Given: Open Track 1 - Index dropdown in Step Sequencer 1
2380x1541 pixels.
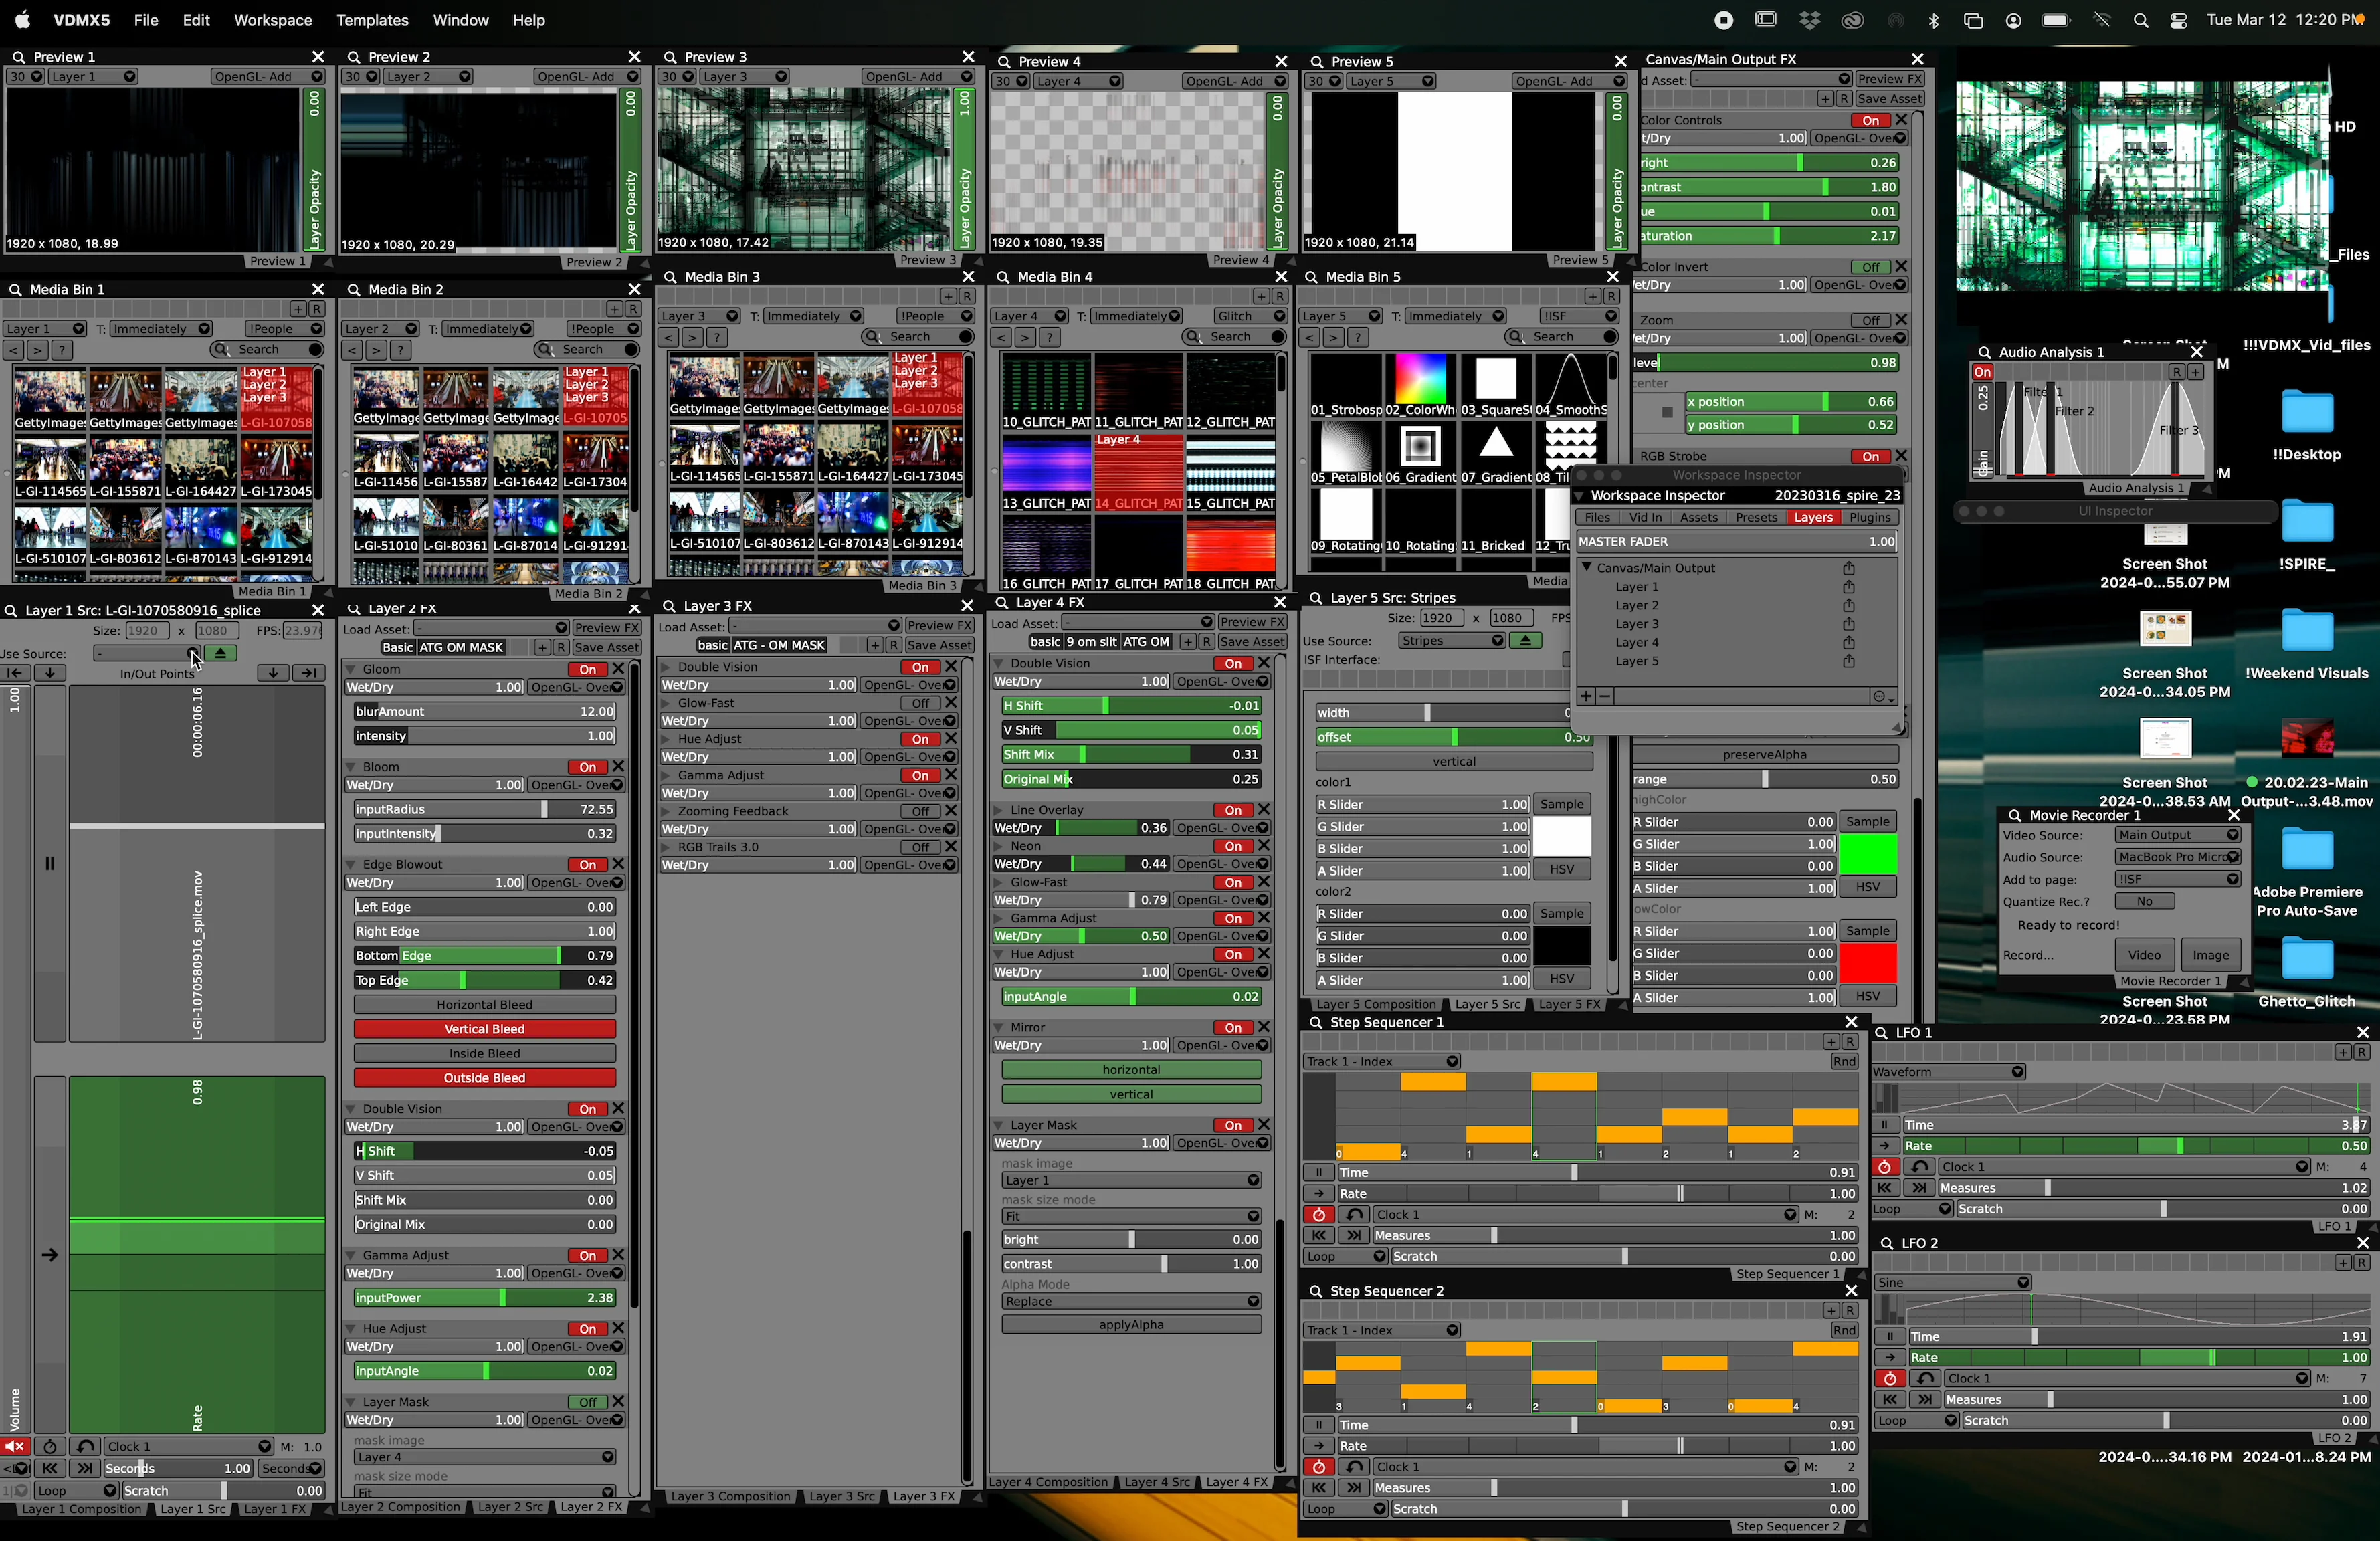Looking at the screenshot, I should click(x=1382, y=1061).
